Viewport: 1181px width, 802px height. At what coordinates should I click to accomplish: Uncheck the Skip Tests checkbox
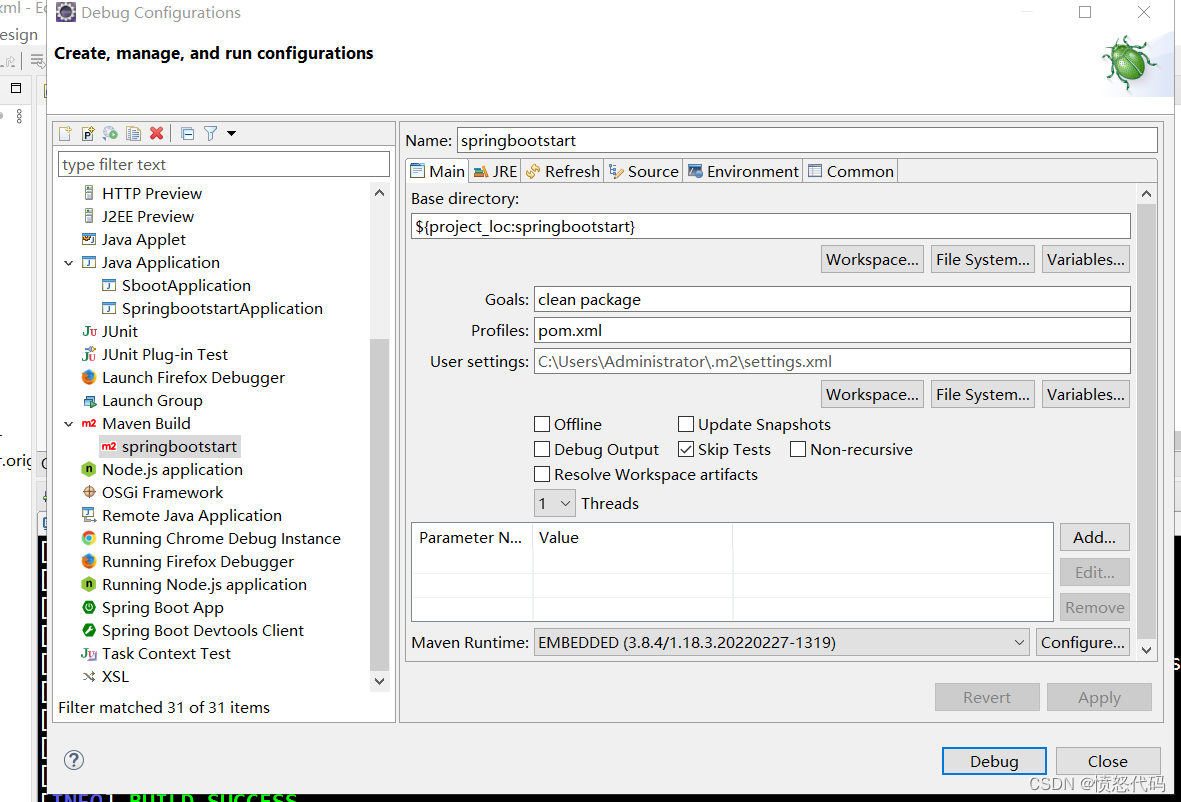685,450
